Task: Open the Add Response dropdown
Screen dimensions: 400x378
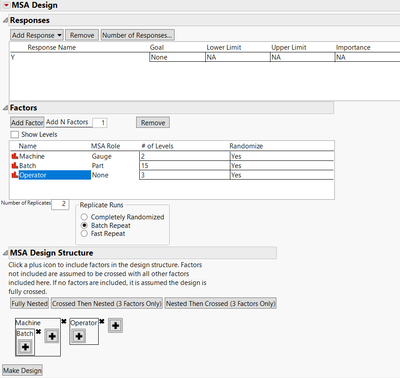Action: 37,35
